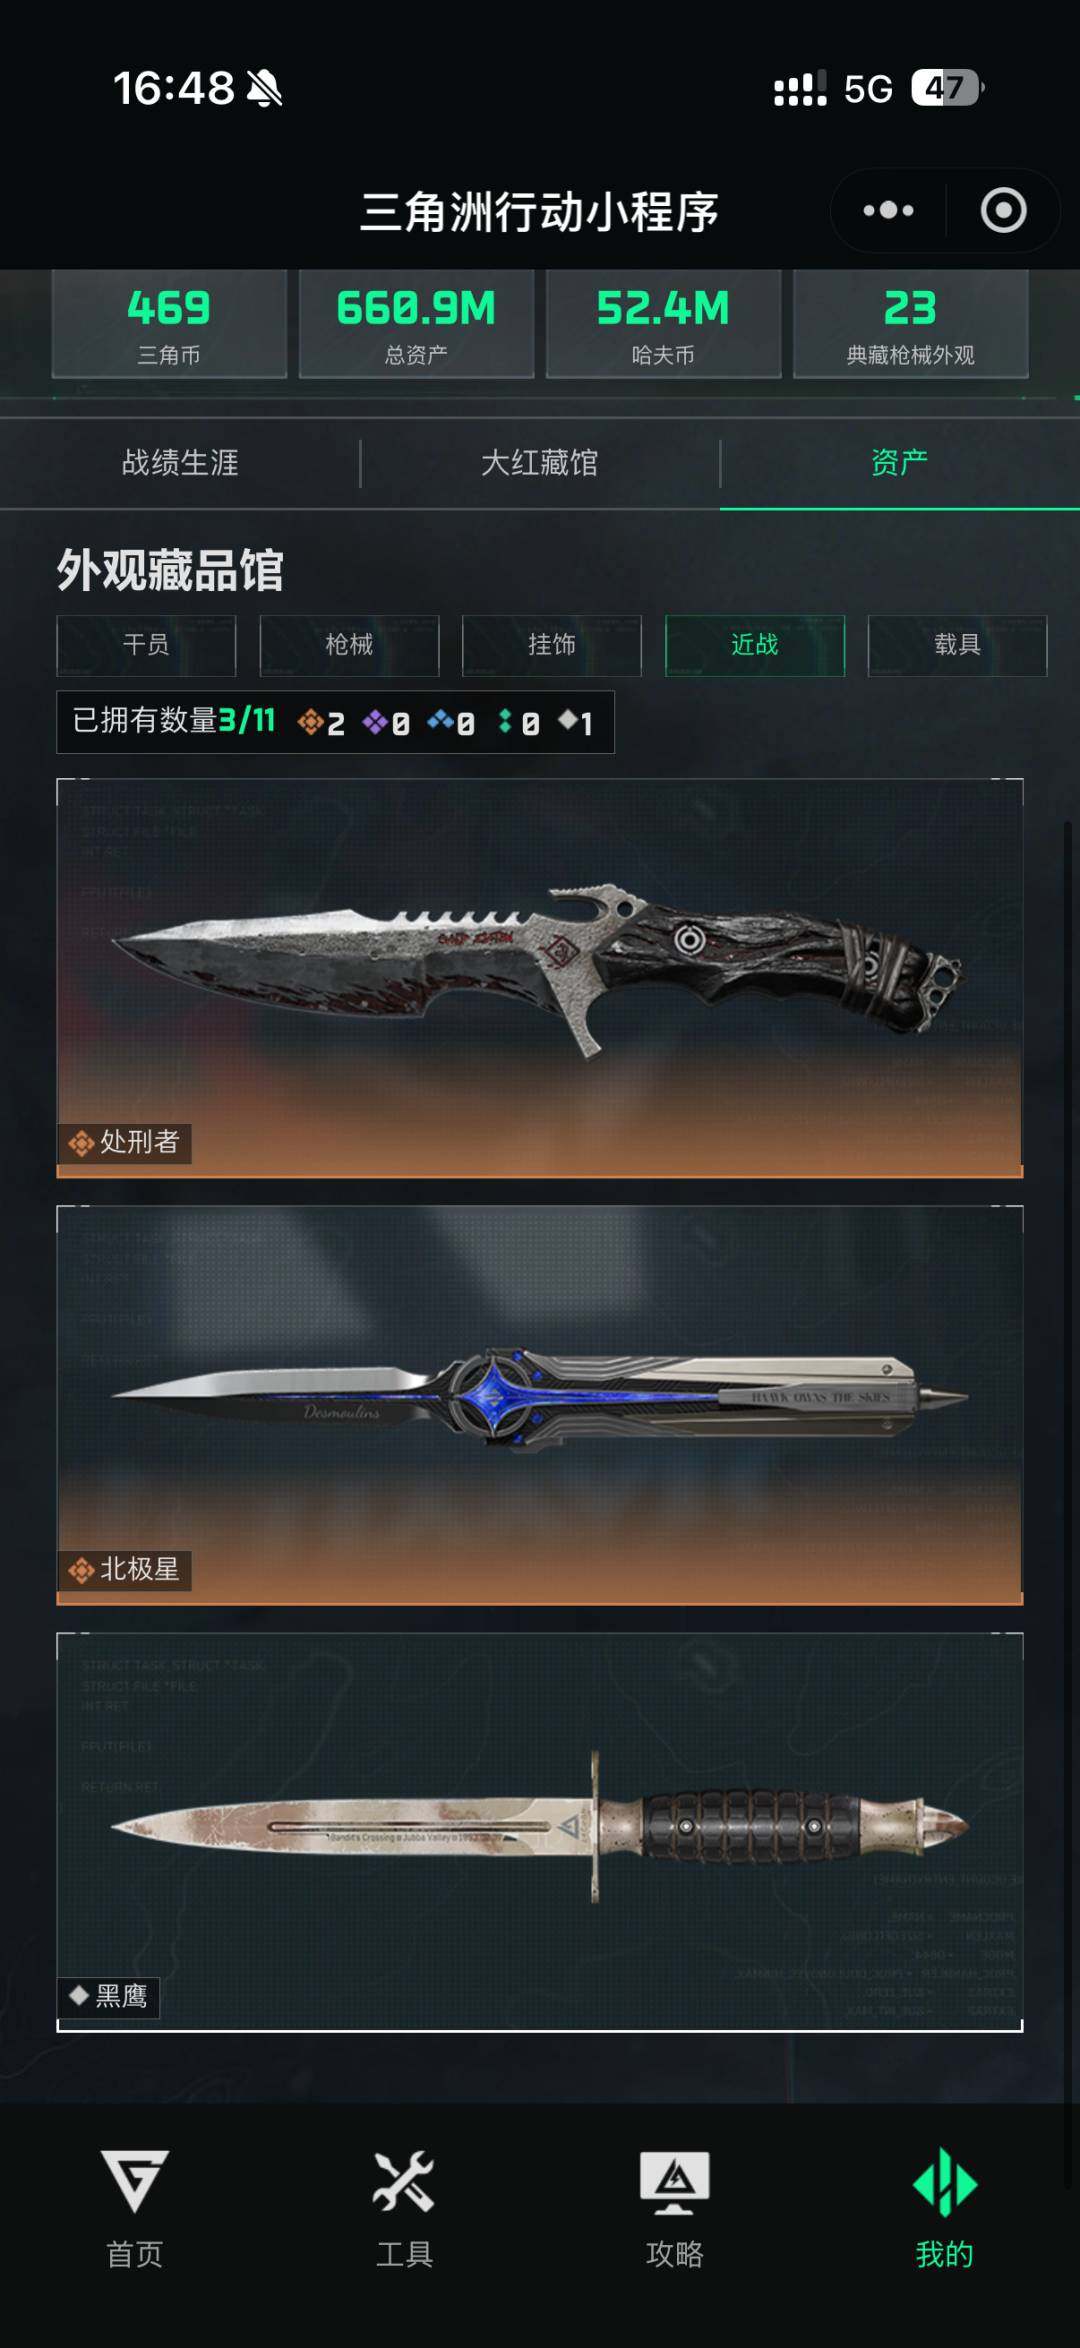
Task: Filter collection by 载具
Action: click(958, 645)
